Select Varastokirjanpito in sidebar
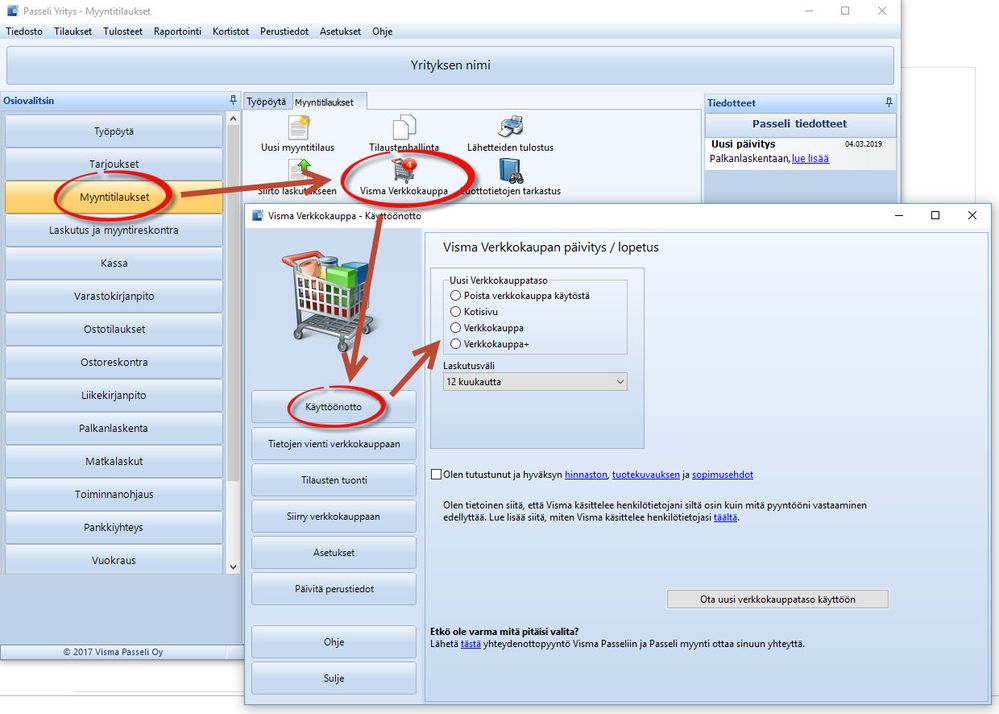Screen dimensions: 999x714 pos(114,296)
